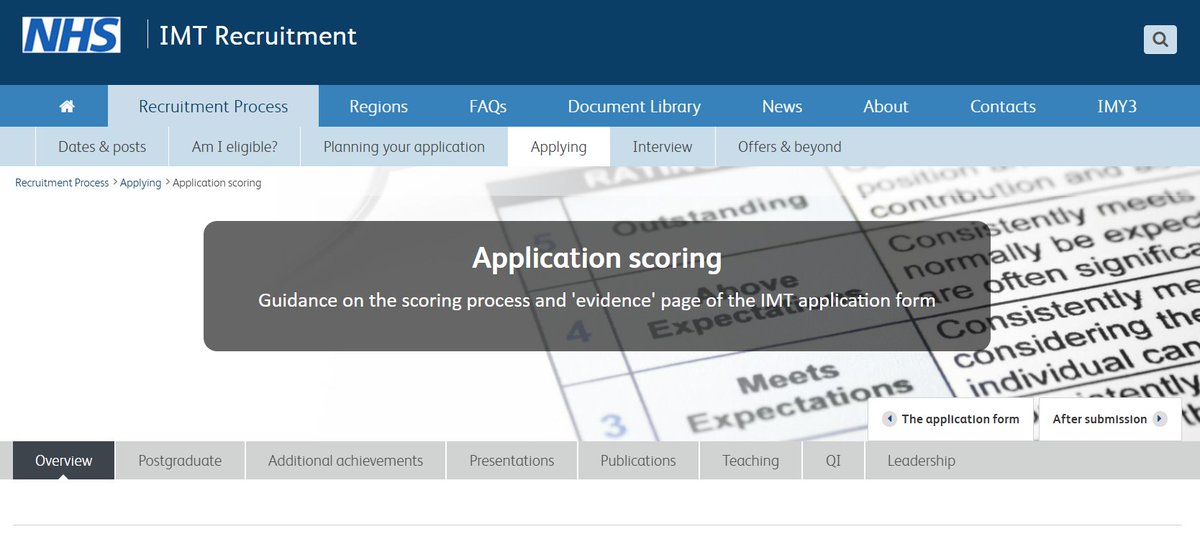This screenshot has height=537, width=1200.
Task: Switch to the Leadership tab
Action: click(x=921, y=461)
